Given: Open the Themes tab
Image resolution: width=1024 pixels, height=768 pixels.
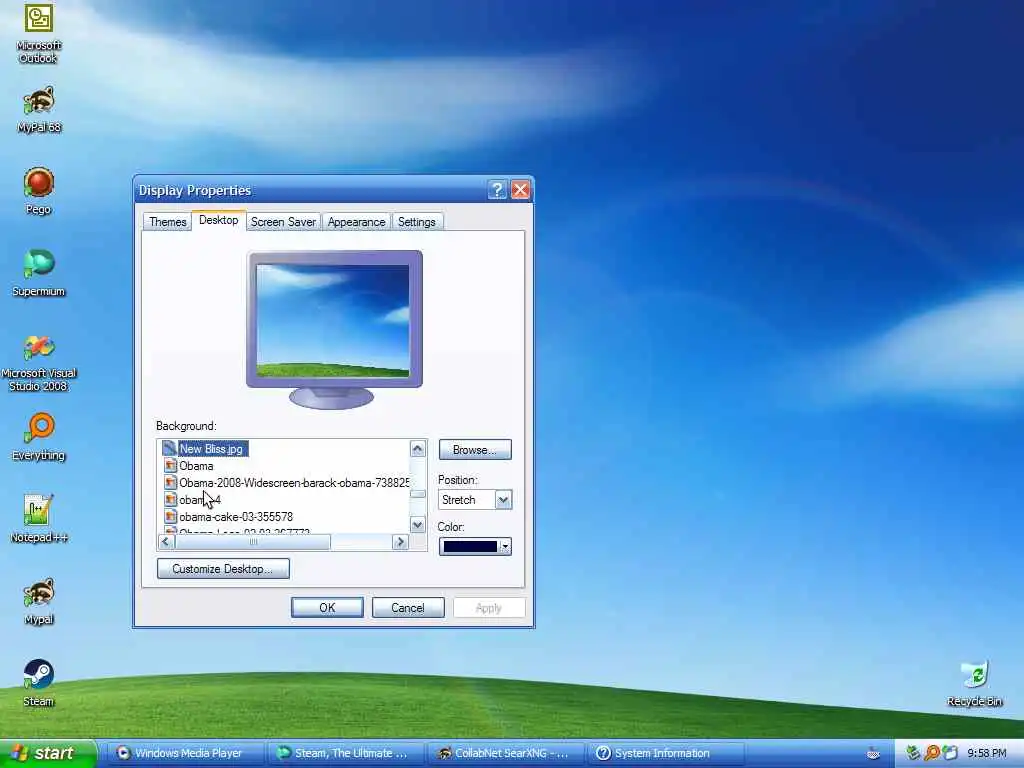Looking at the screenshot, I should pyautogui.click(x=167, y=222).
